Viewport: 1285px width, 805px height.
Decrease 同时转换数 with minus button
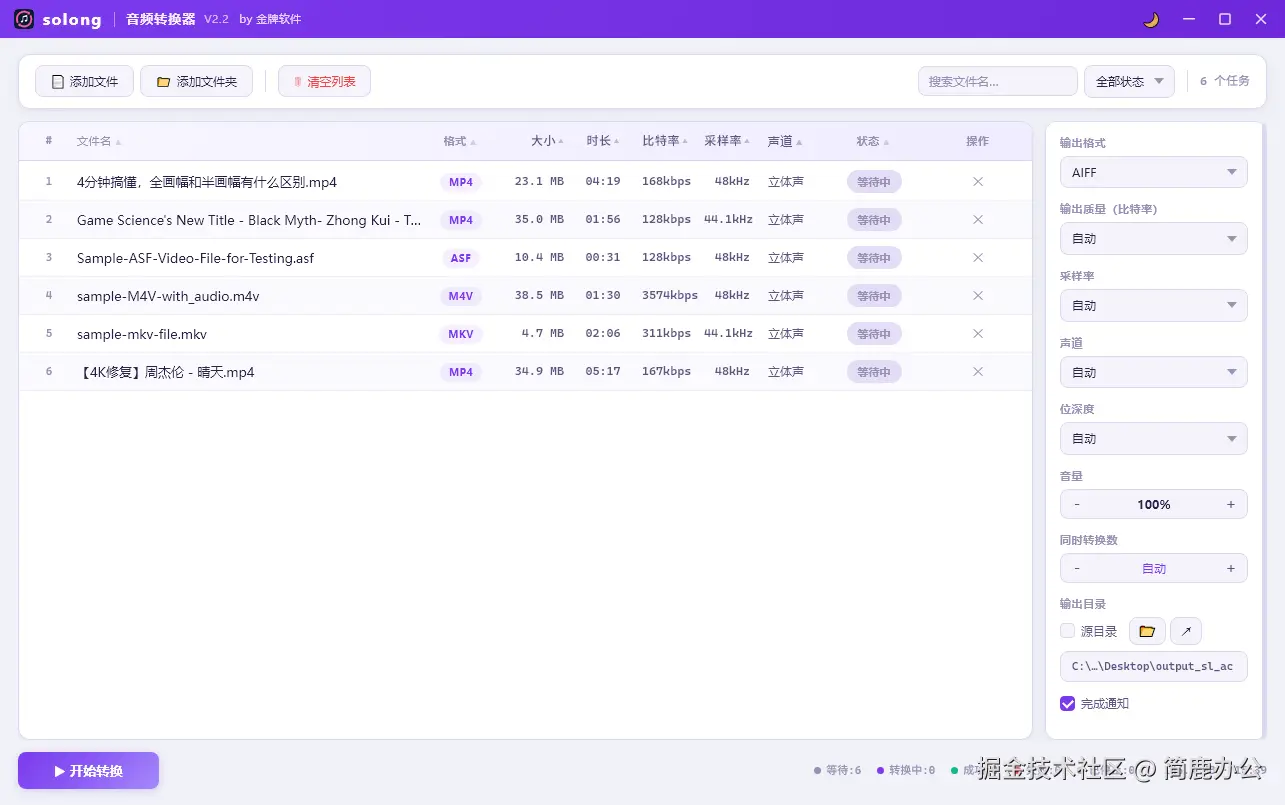point(1077,568)
